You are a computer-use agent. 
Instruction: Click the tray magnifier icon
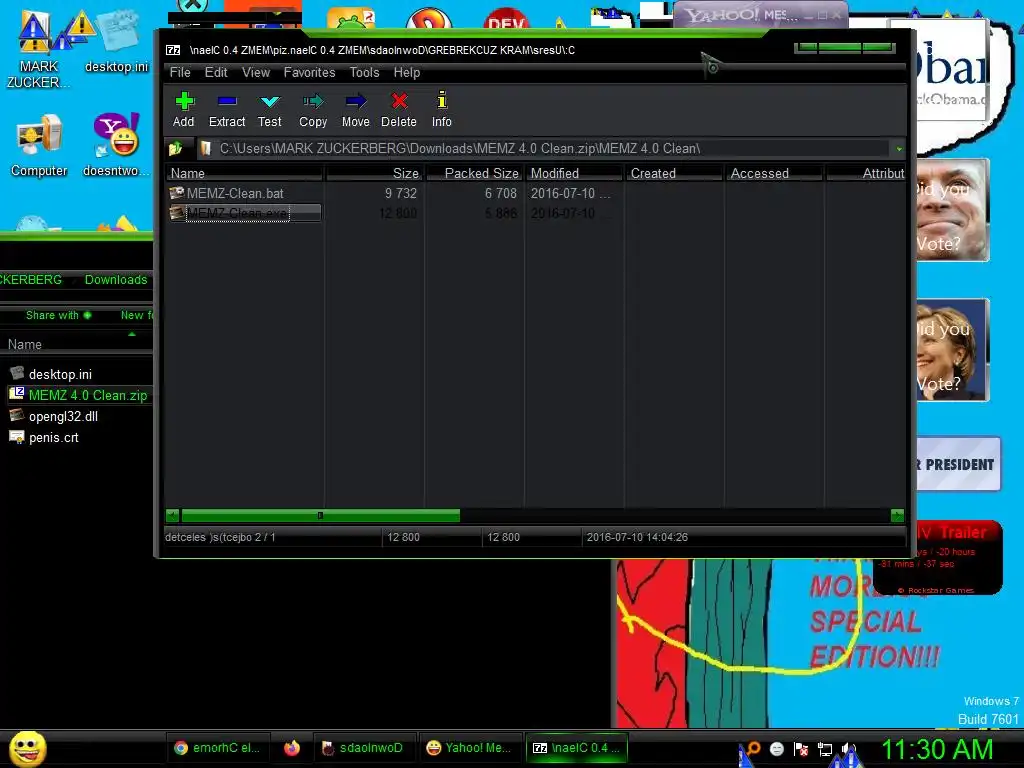pyautogui.click(x=754, y=748)
